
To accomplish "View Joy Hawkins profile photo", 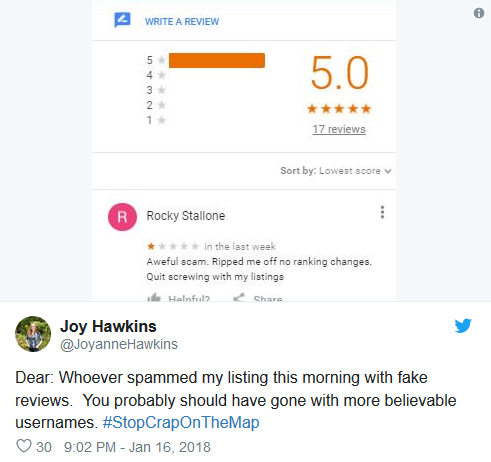I will pyautogui.click(x=33, y=334).
